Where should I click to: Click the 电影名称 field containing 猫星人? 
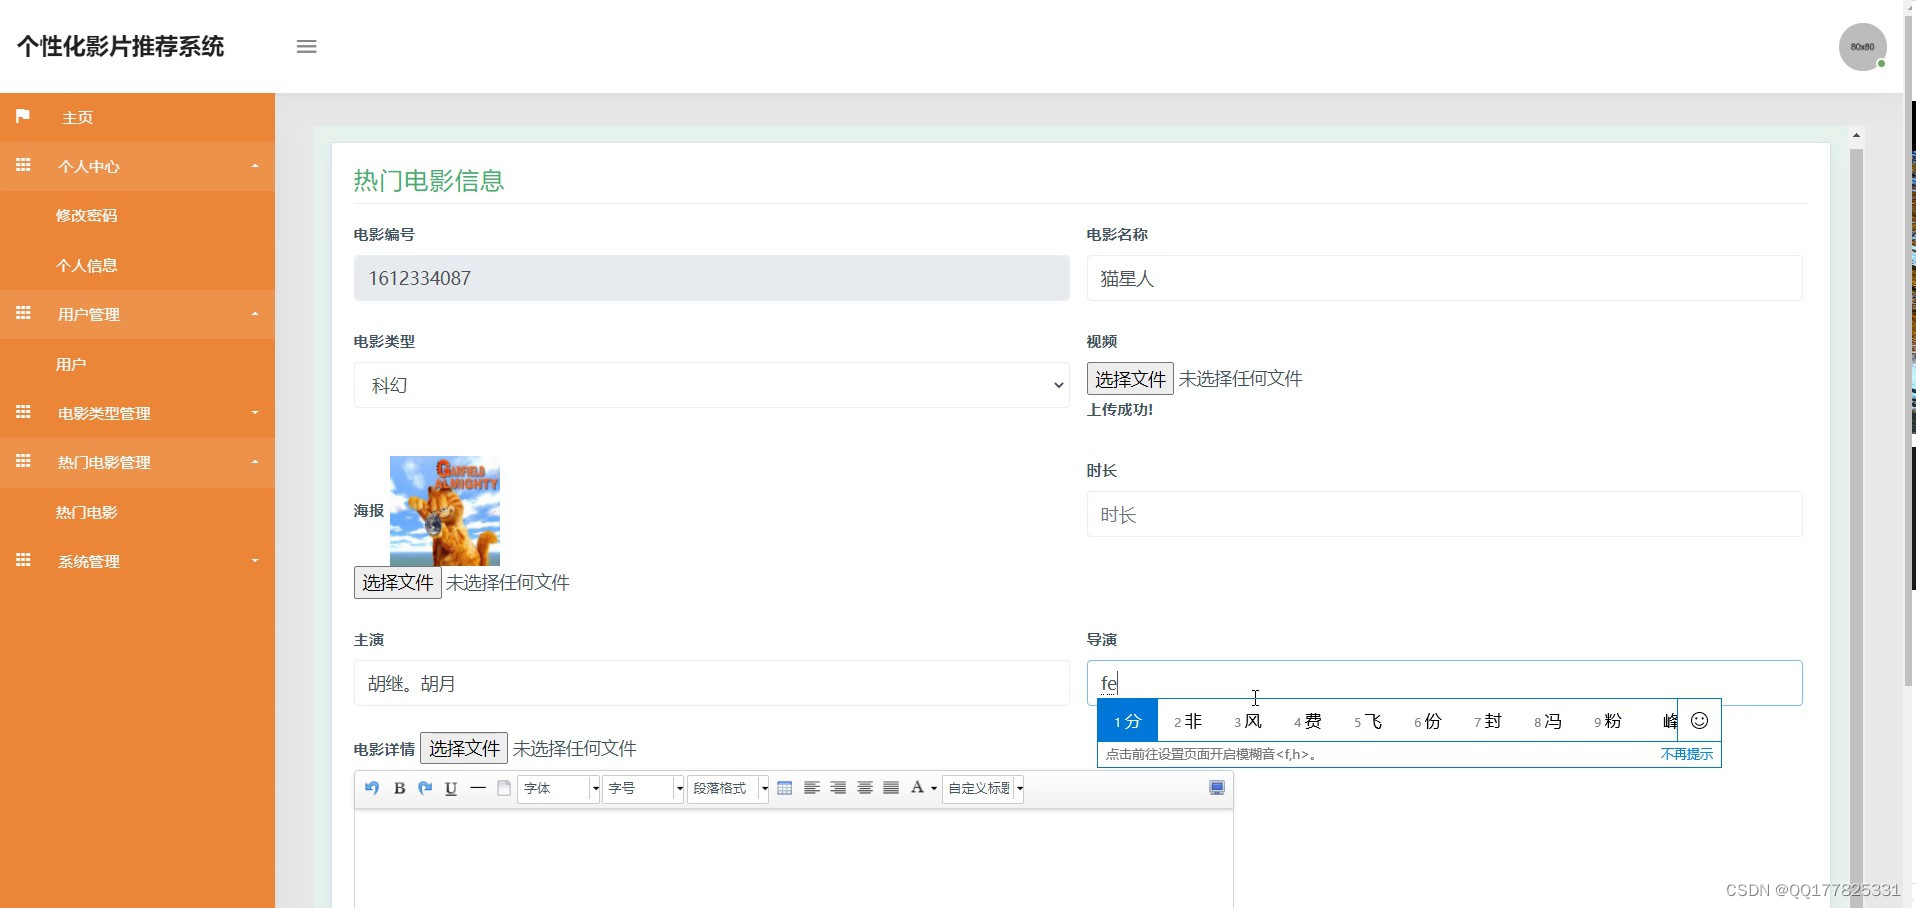1444,278
